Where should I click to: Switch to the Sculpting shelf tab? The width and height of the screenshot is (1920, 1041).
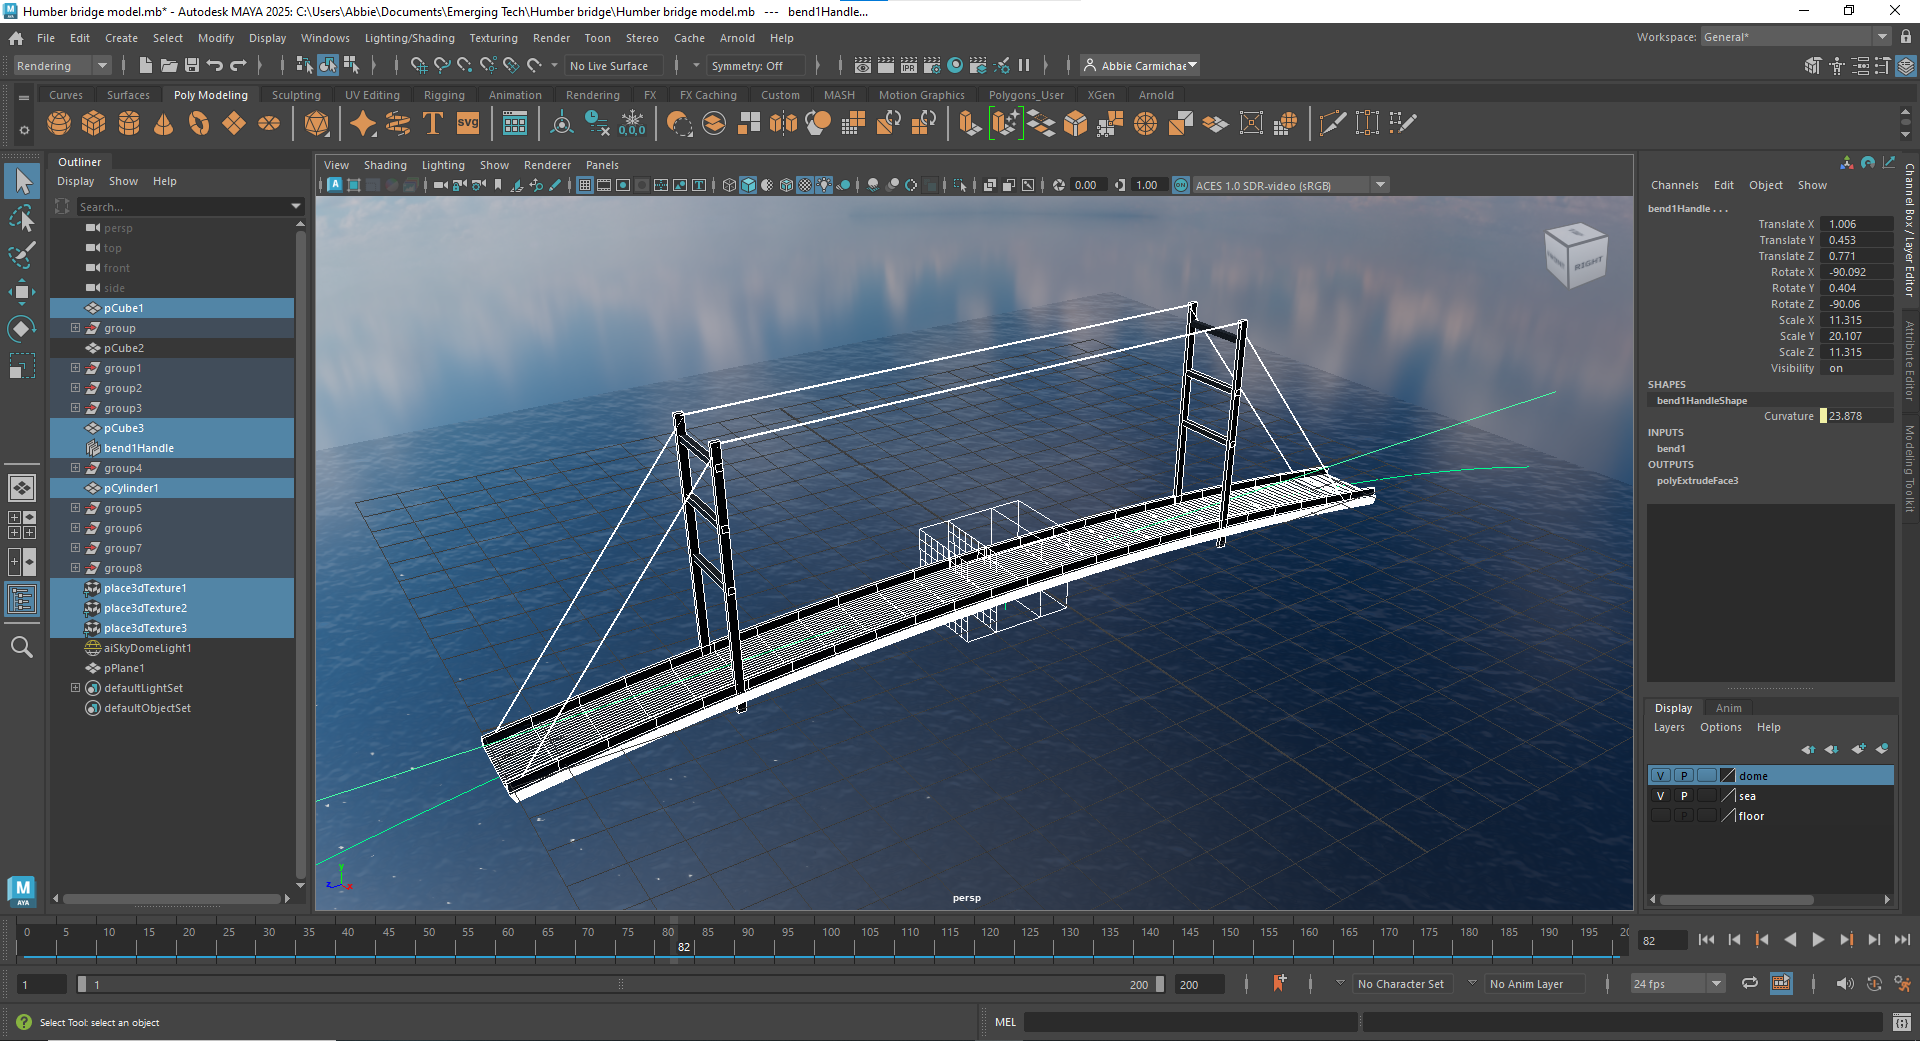(296, 95)
